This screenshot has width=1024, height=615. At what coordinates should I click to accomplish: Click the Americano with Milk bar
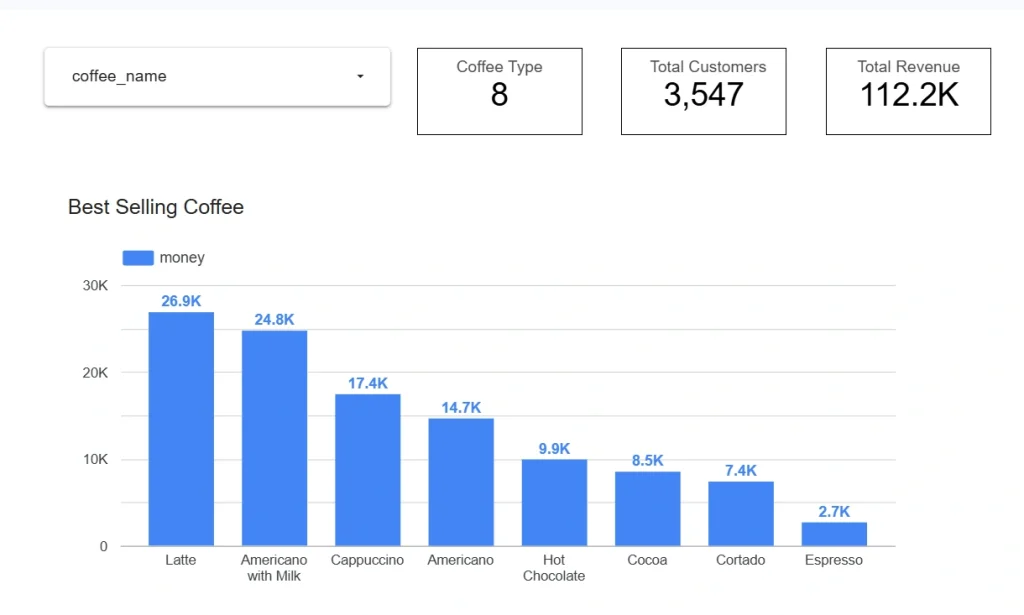(274, 438)
